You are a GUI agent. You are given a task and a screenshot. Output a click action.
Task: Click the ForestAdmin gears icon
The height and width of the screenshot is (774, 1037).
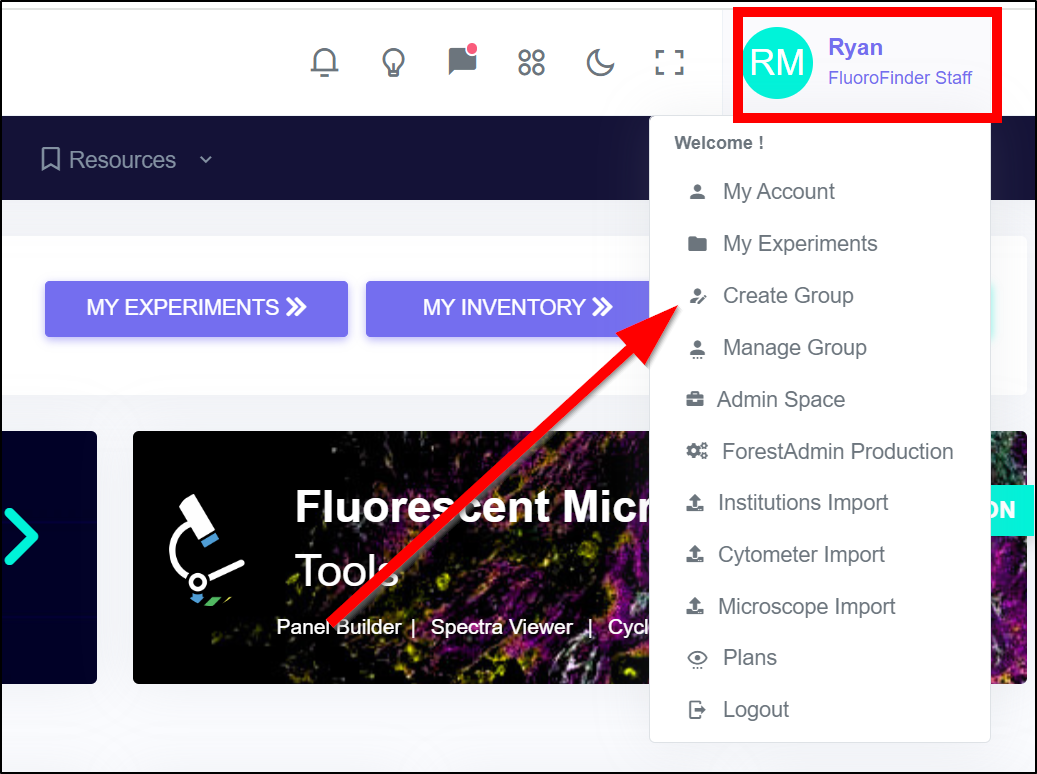point(697,451)
